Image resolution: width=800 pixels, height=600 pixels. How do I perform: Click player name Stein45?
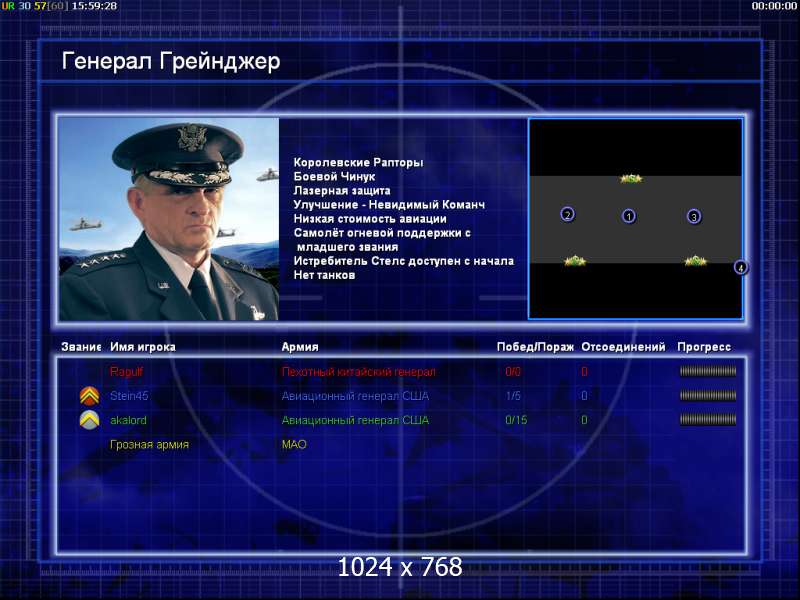tap(129, 396)
